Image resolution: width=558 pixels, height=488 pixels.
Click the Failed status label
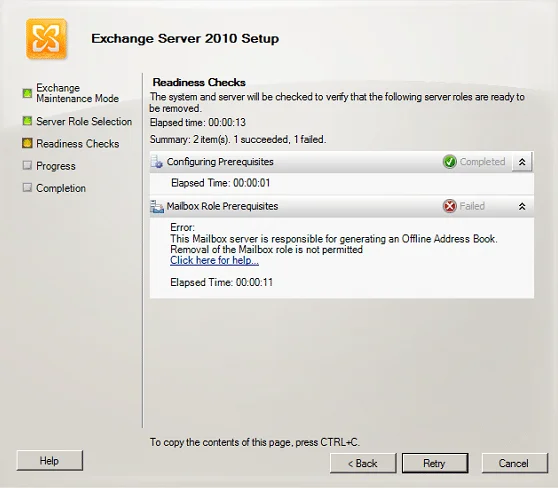point(472,206)
